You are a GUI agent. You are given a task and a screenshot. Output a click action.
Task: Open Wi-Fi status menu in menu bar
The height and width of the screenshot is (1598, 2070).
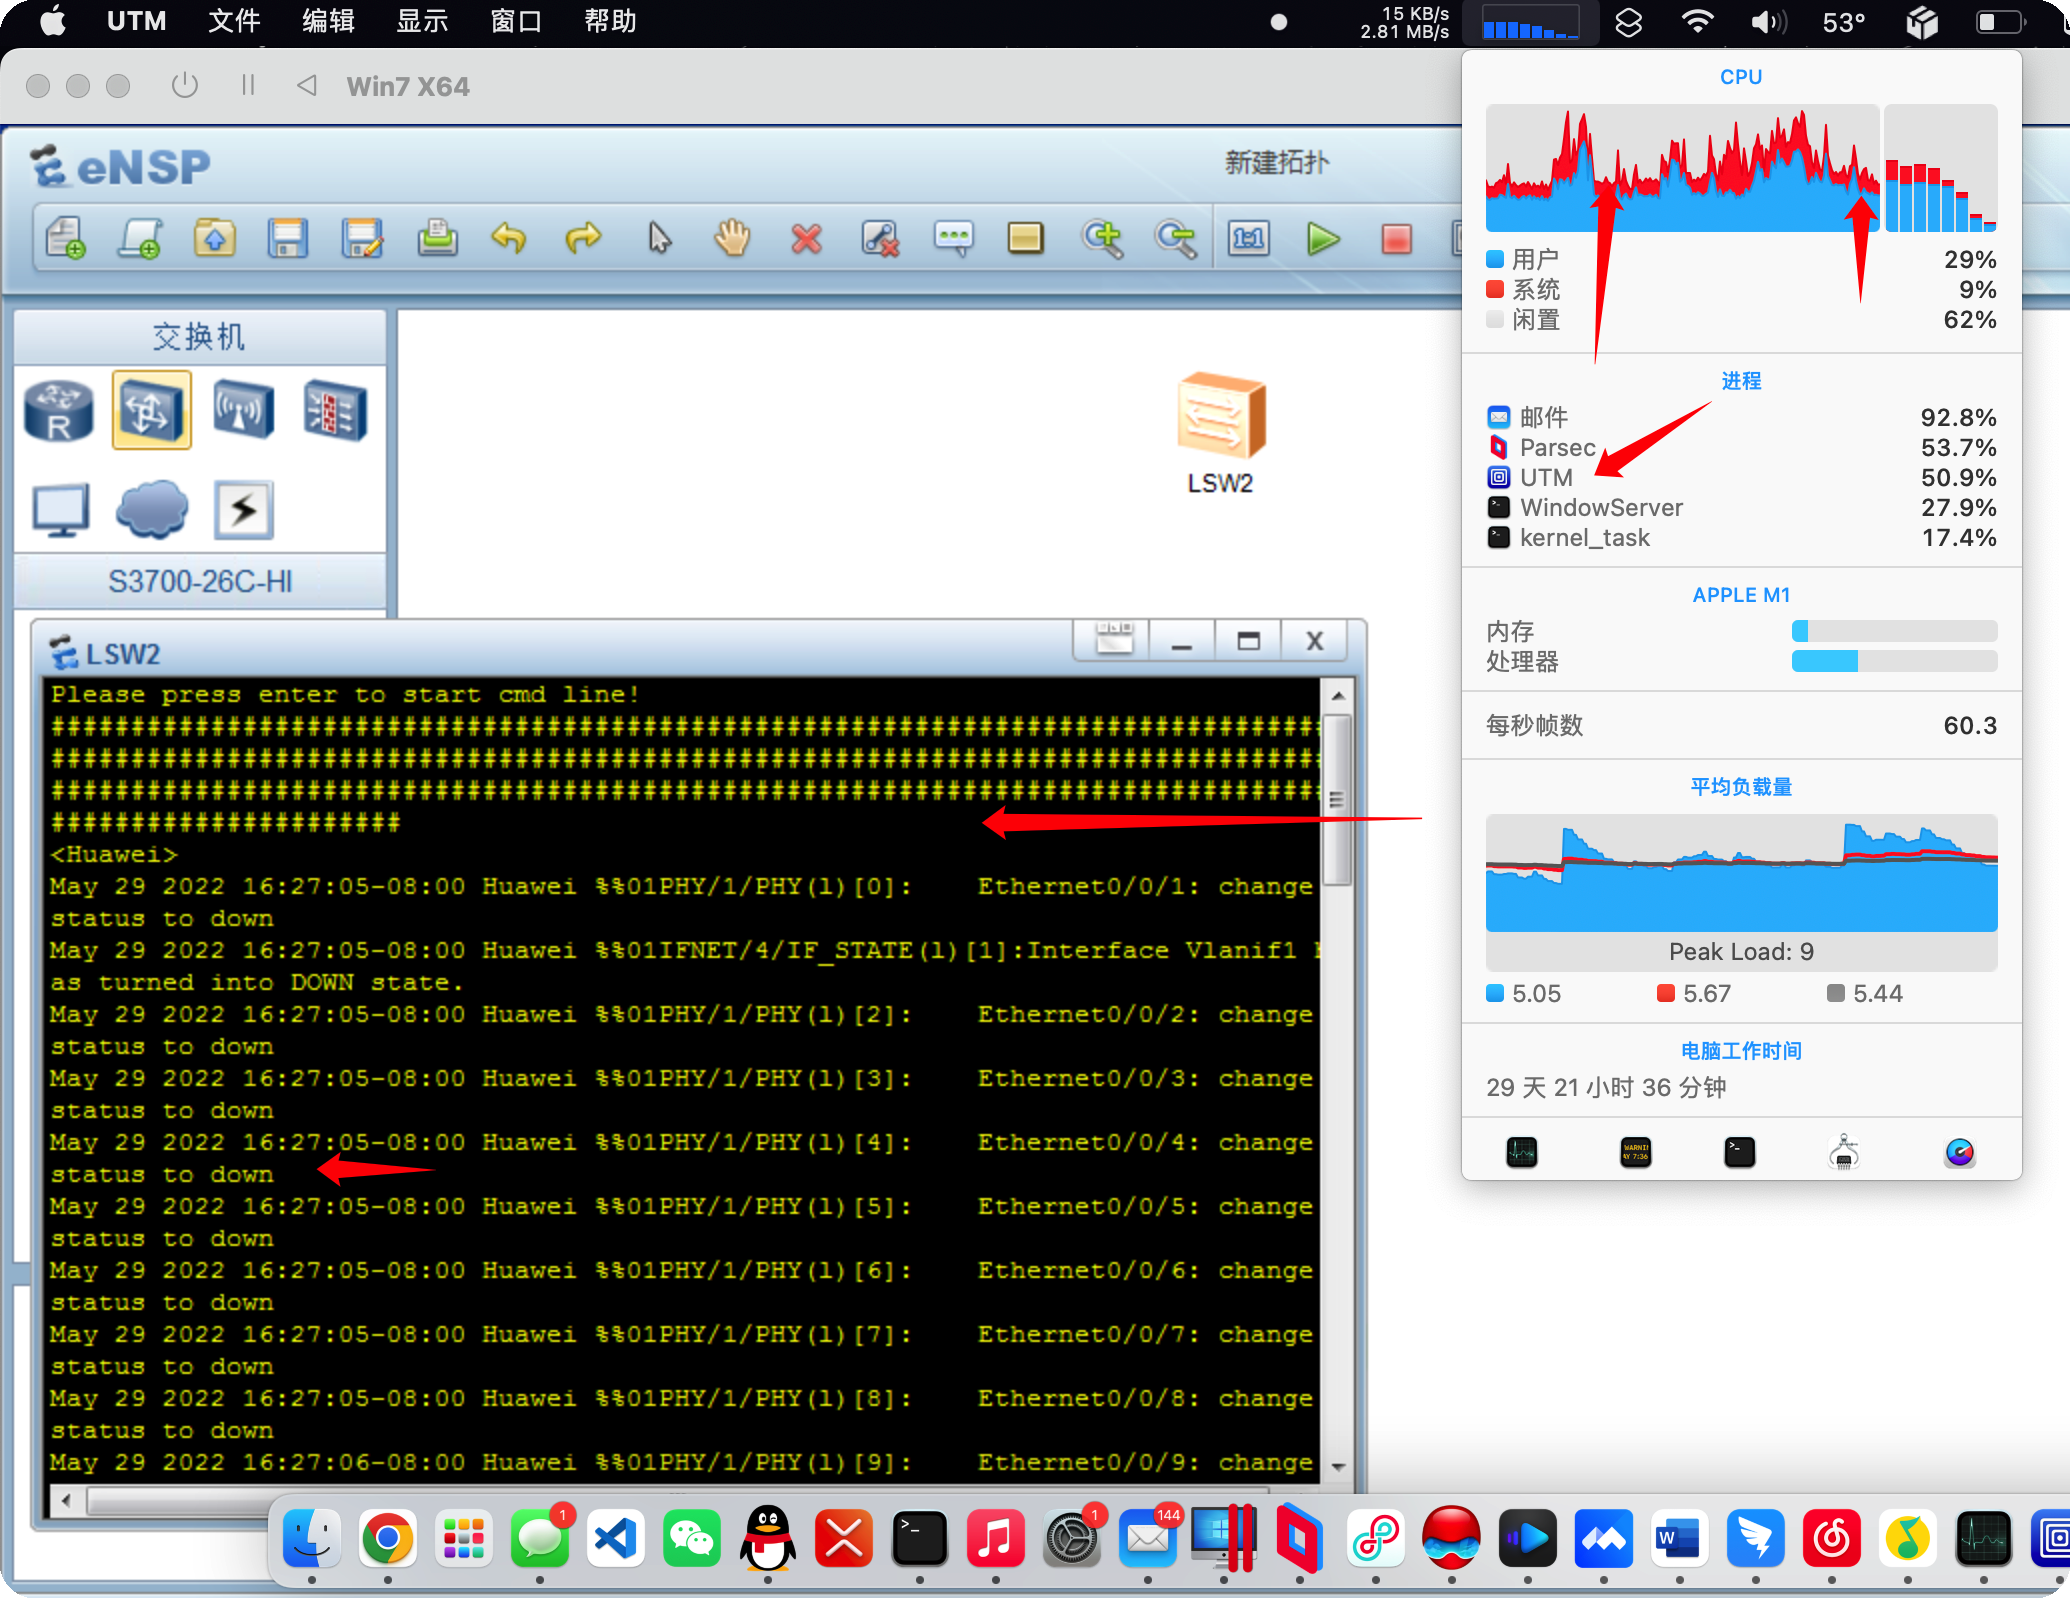1697,22
